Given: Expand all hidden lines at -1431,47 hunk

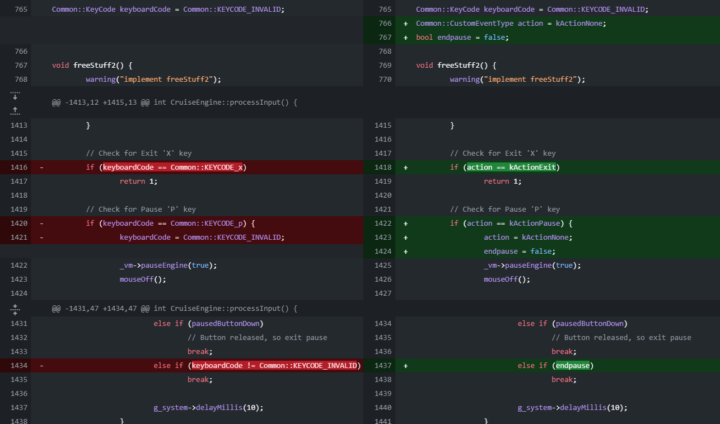Looking at the screenshot, I should pos(15,309).
